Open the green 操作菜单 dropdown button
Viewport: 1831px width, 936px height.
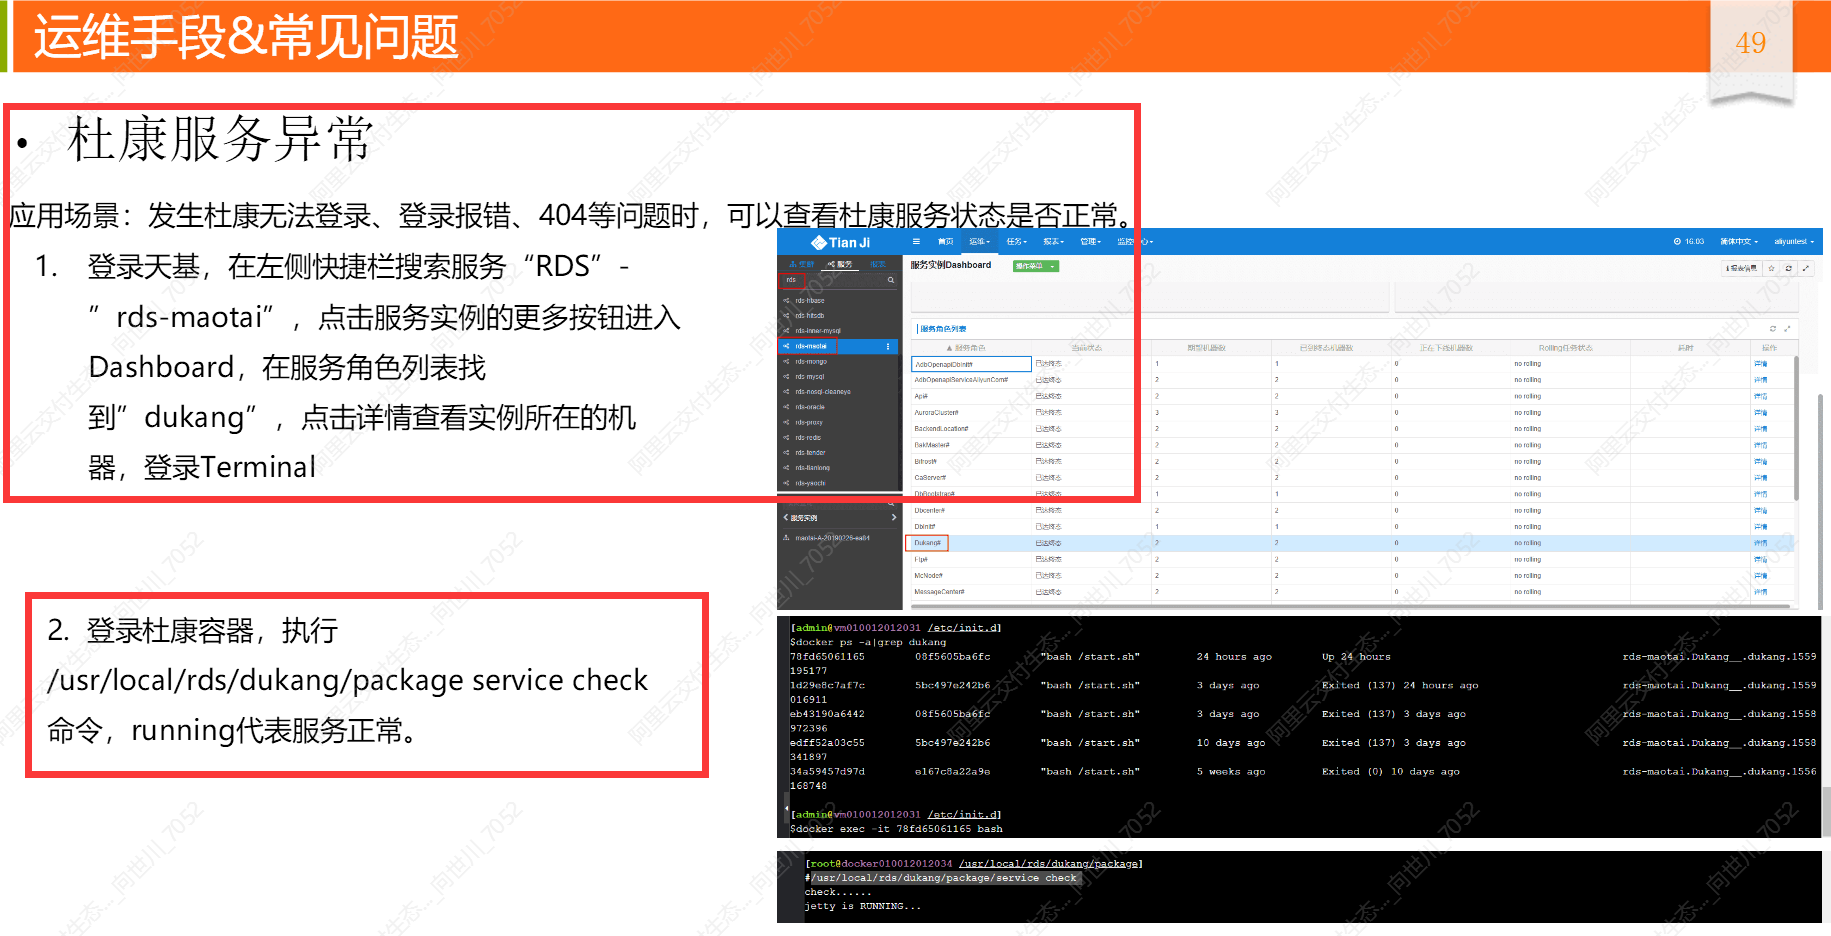[x=1035, y=266]
